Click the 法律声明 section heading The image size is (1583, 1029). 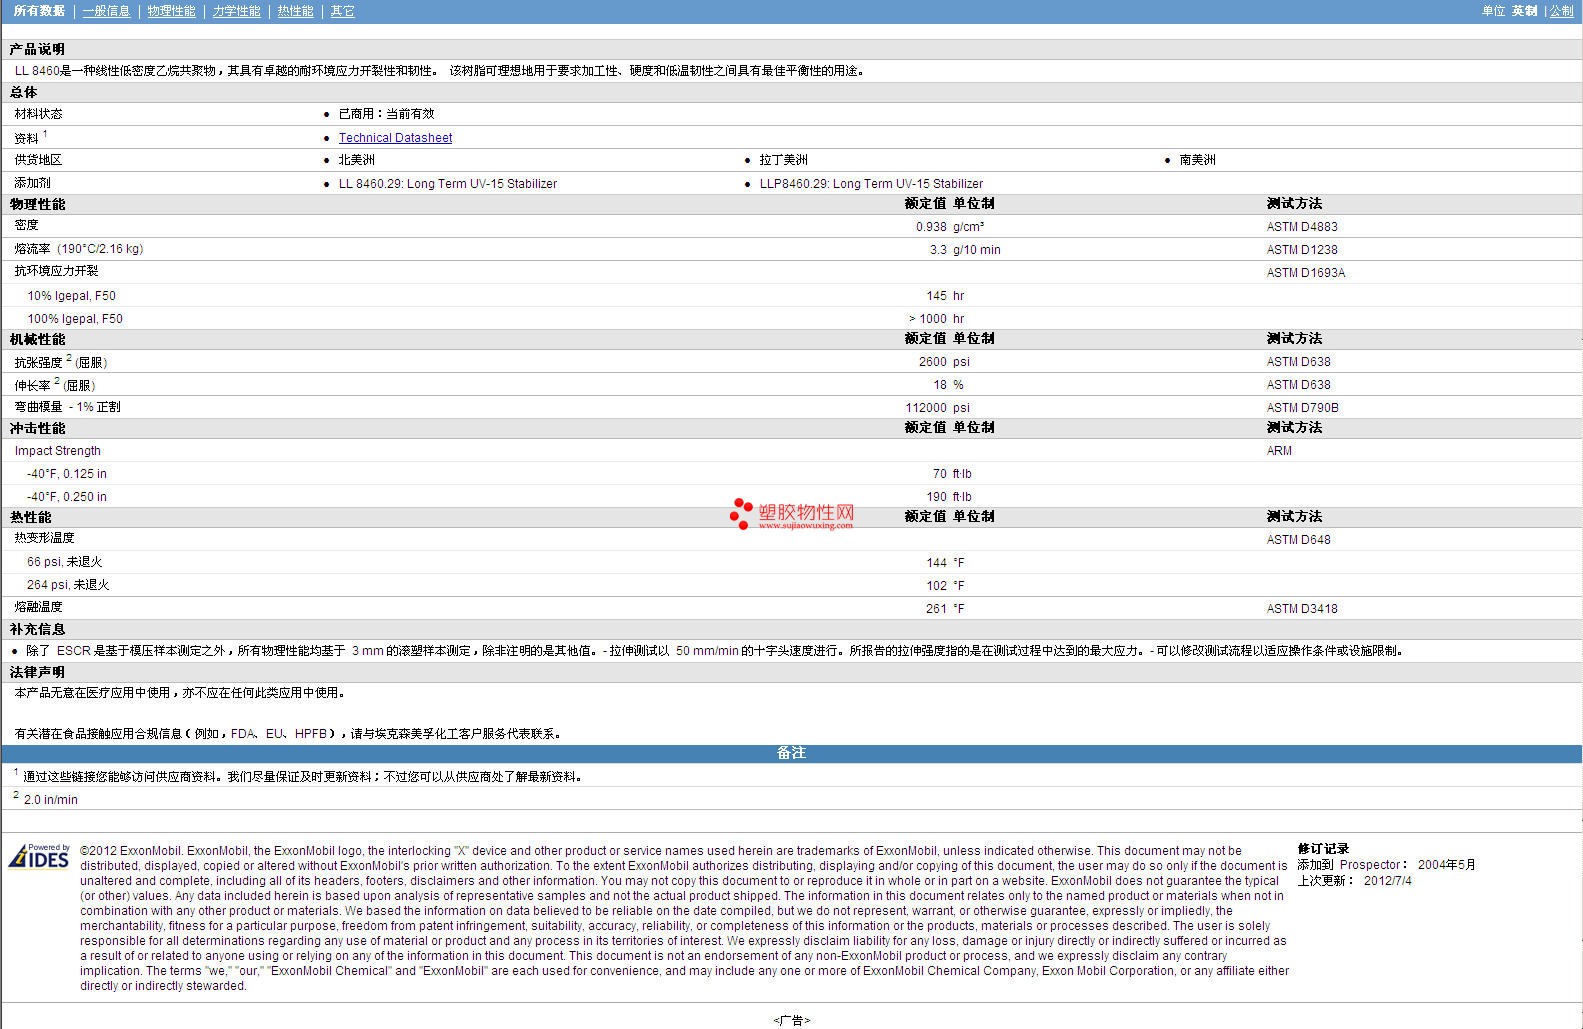[37, 672]
